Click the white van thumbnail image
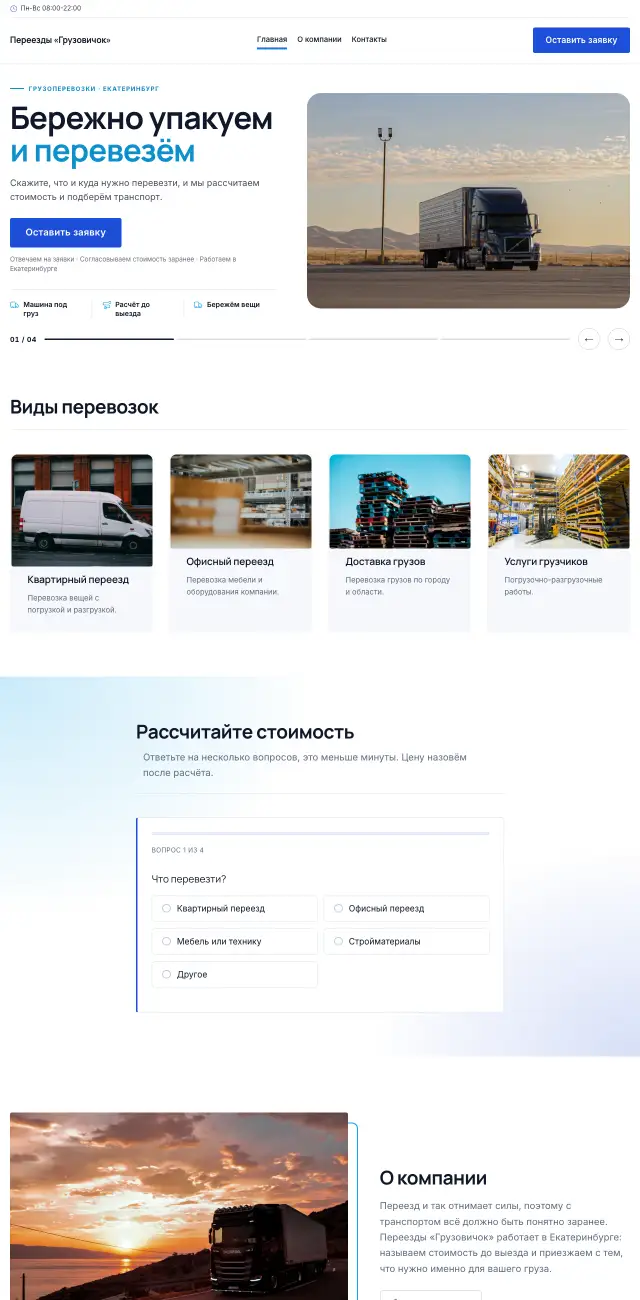 (x=82, y=511)
